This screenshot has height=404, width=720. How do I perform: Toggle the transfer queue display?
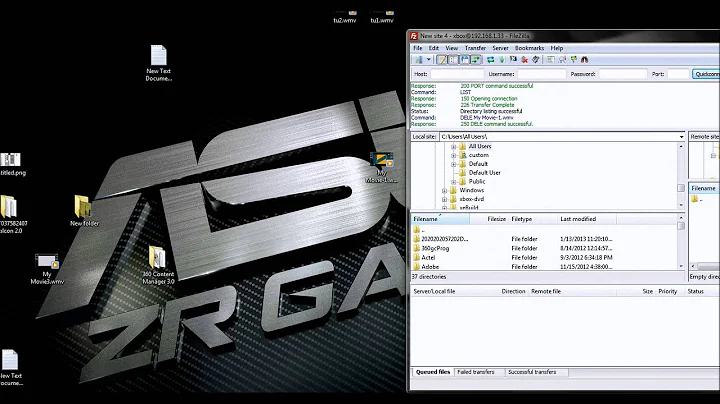tap(476, 60)
